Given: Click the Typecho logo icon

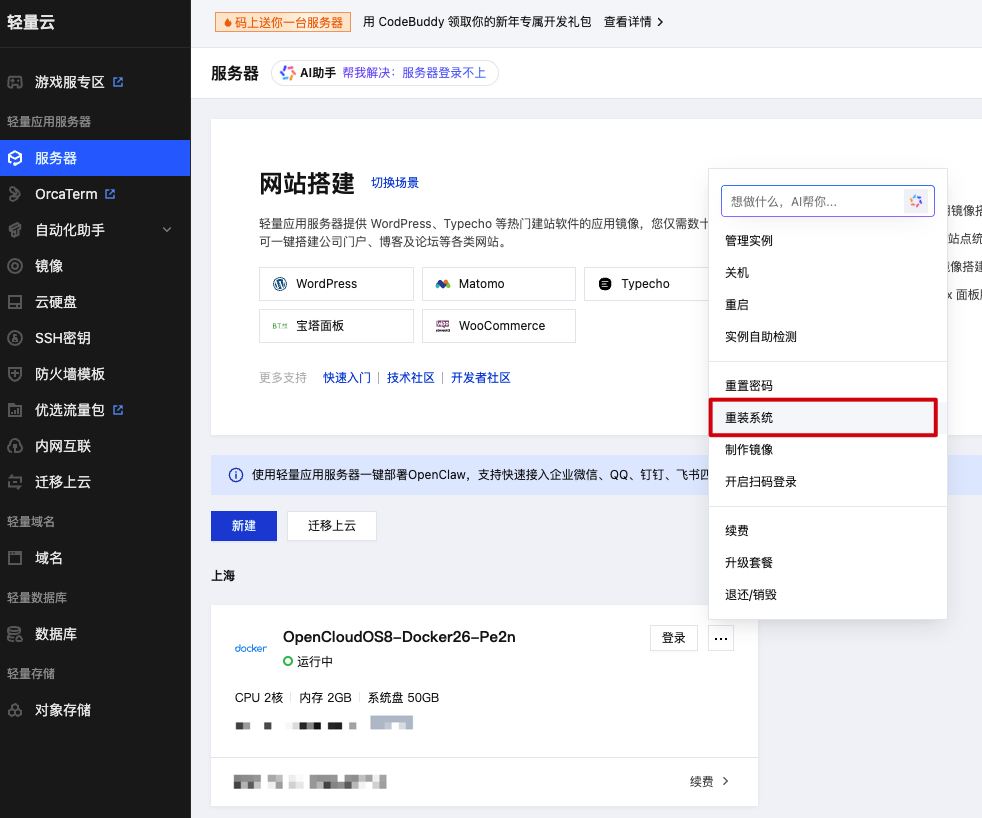Looking at the screenshot, I should (x=605, y=284).
